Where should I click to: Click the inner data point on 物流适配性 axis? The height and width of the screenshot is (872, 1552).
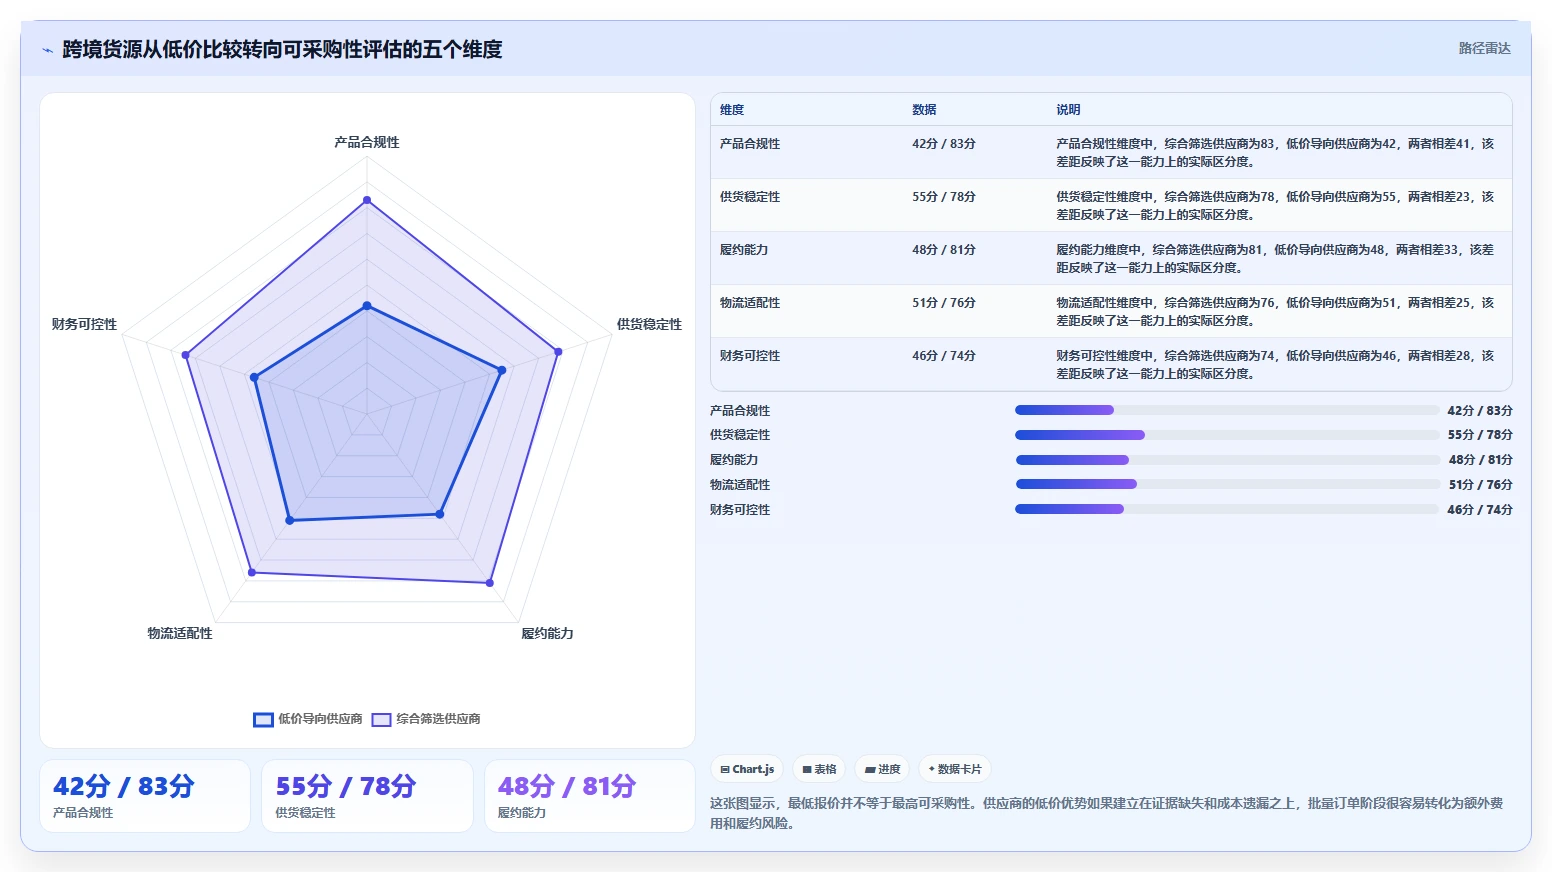(x=290, y=520)
